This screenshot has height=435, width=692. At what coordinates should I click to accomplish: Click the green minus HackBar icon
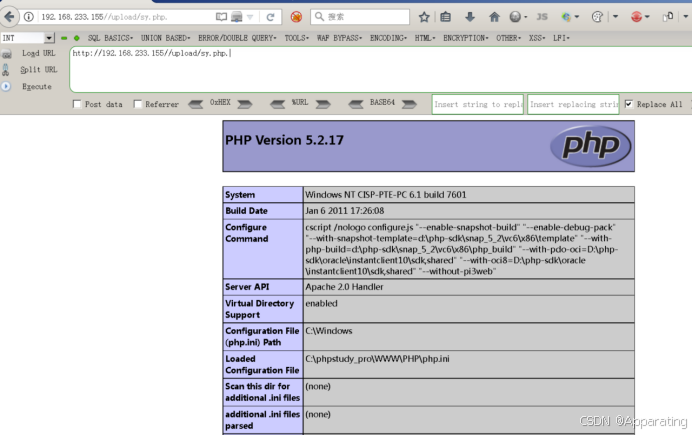[64, 38]
